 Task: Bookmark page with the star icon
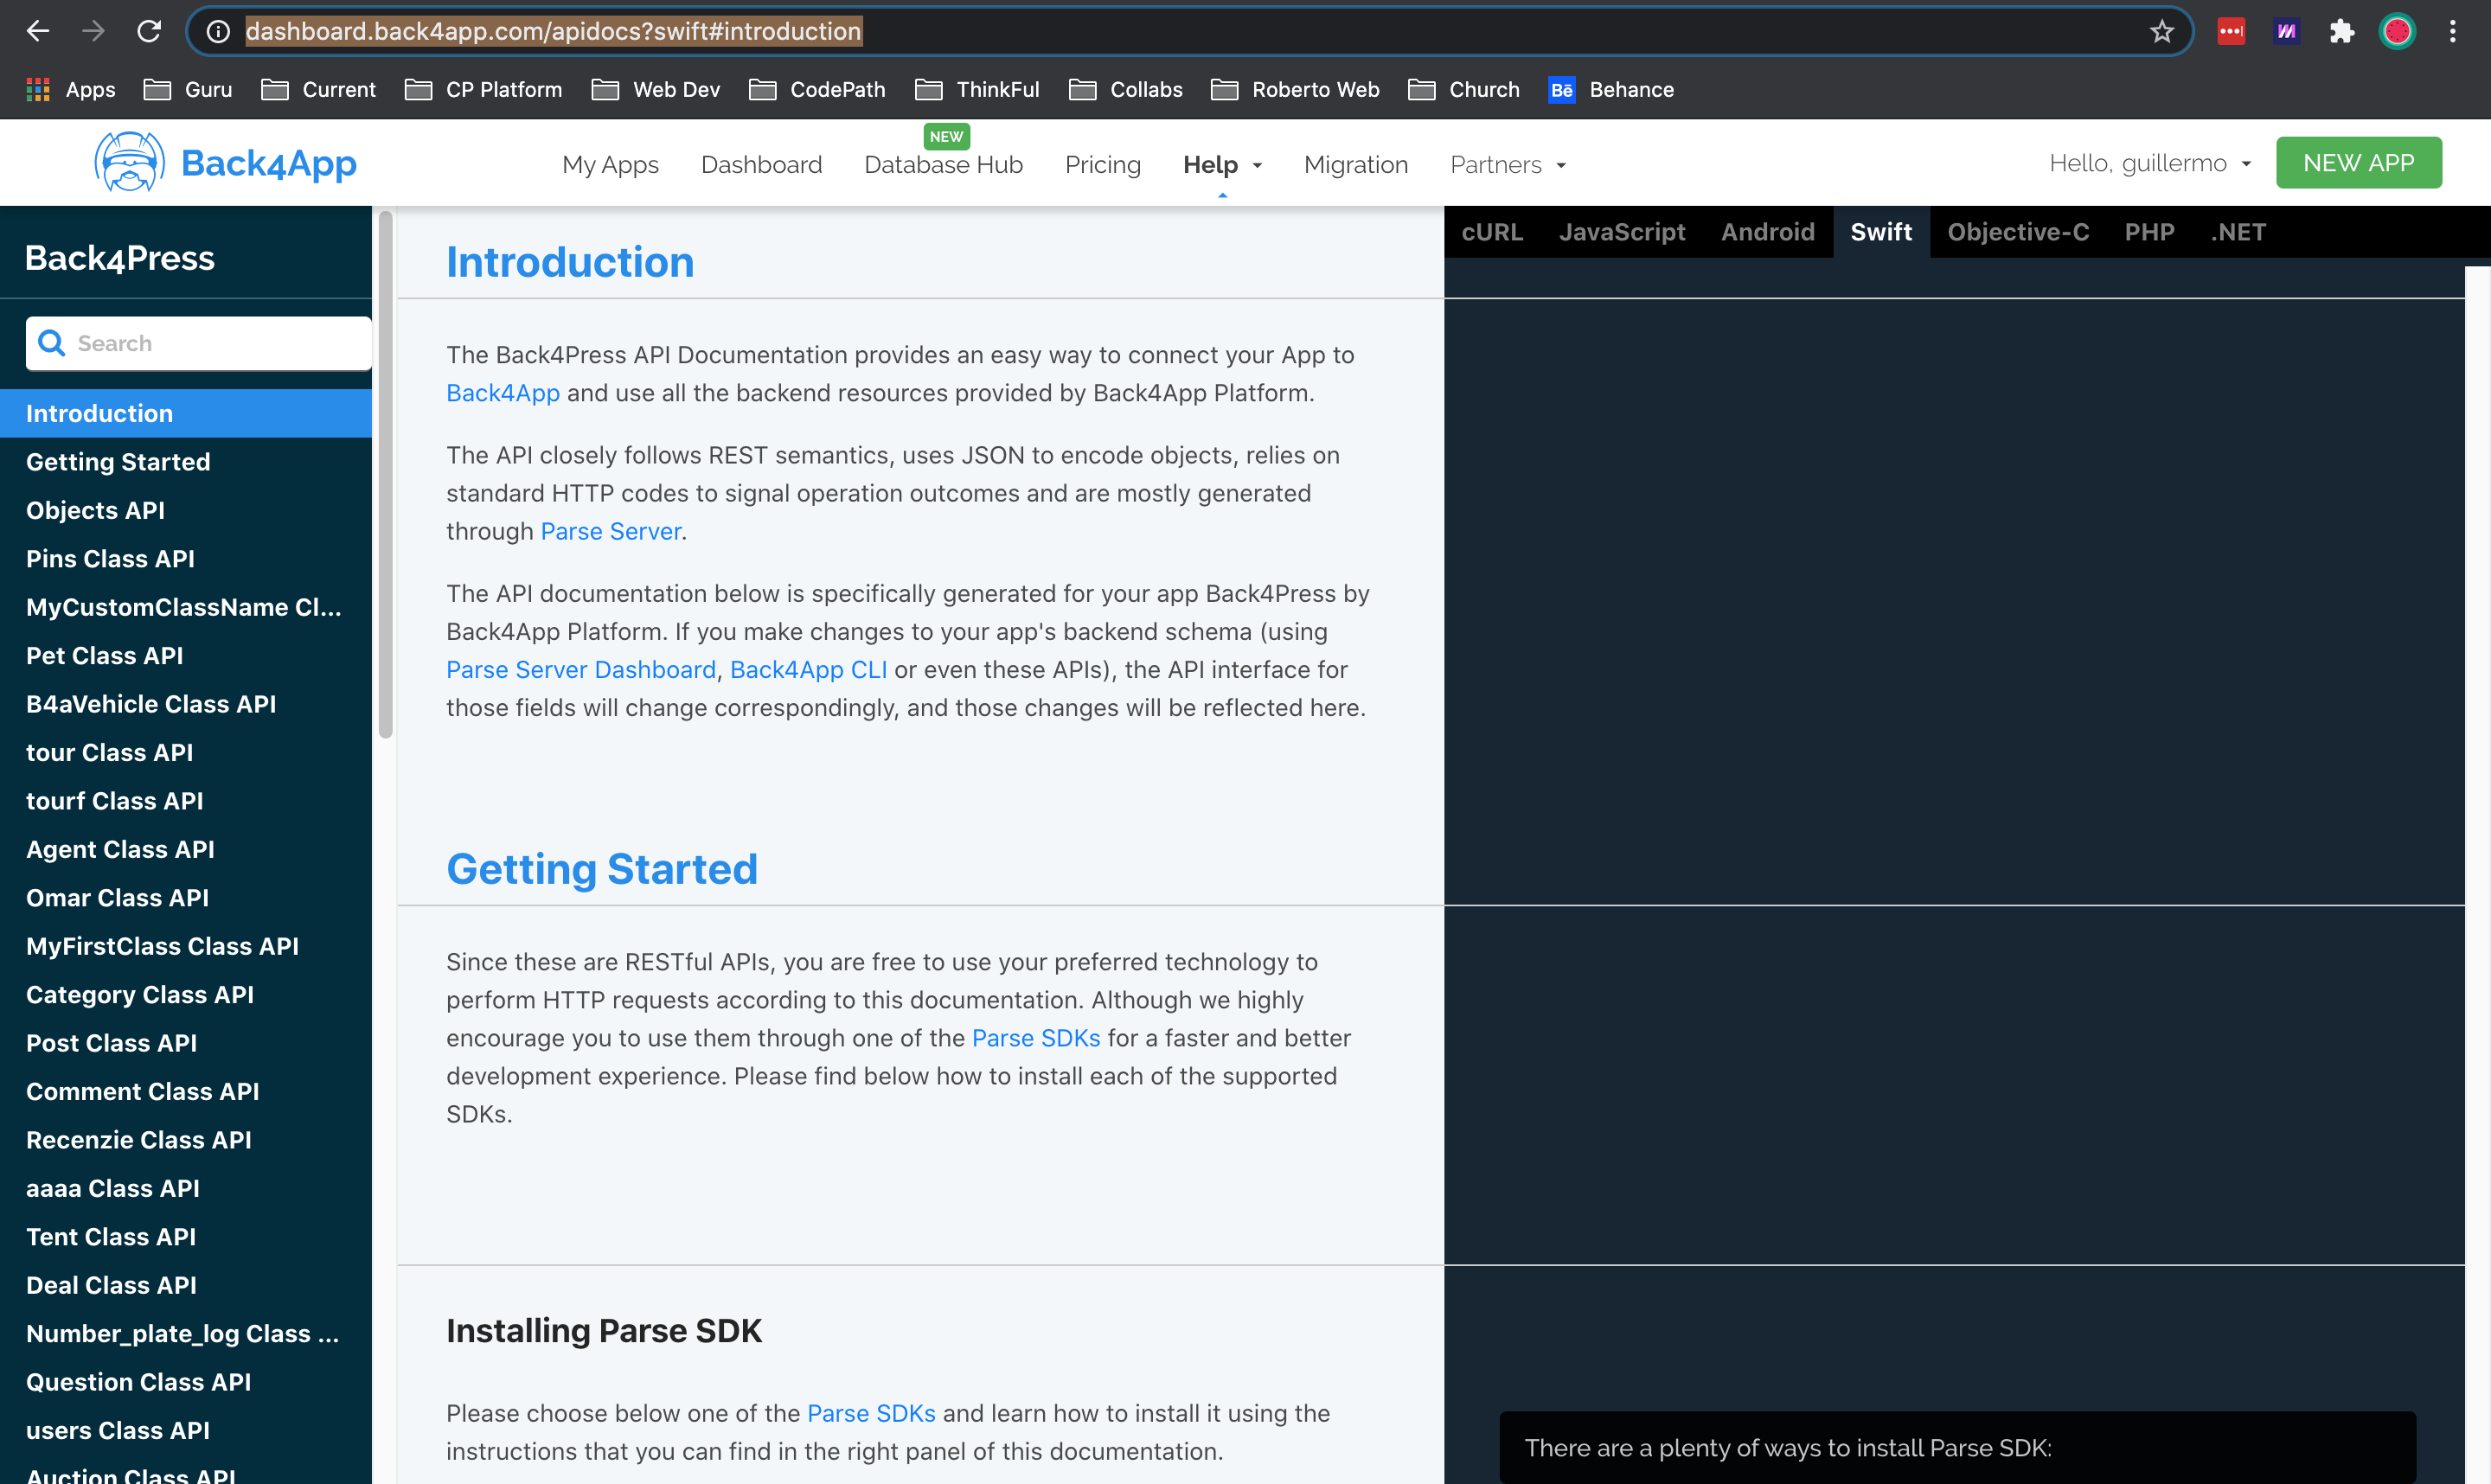coord(2161,31)
